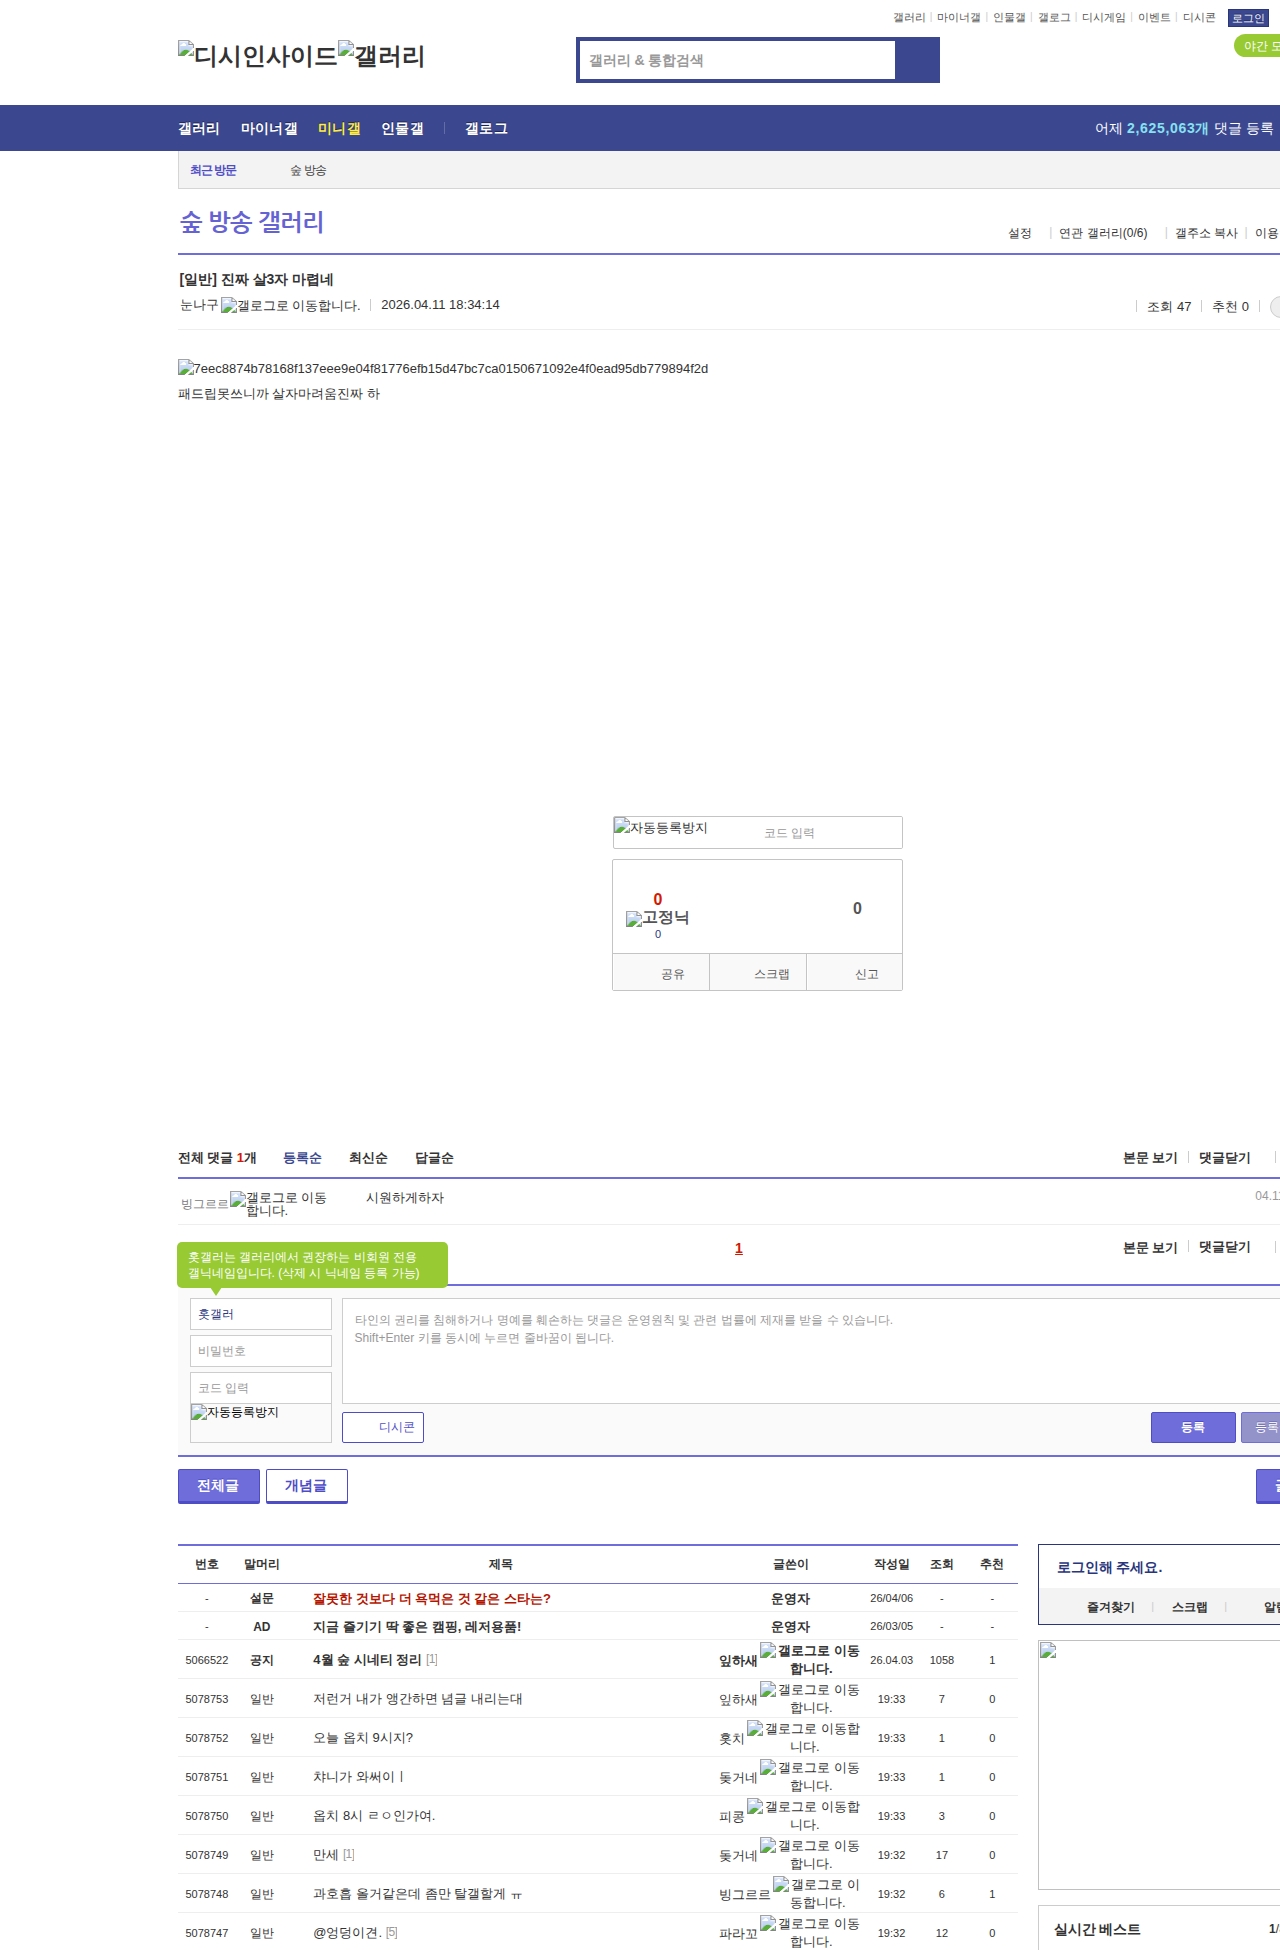Screen dimensions: 1280x1950
Task: Open 눈나구's gallog icon under the post title
Action: (290, 306)
